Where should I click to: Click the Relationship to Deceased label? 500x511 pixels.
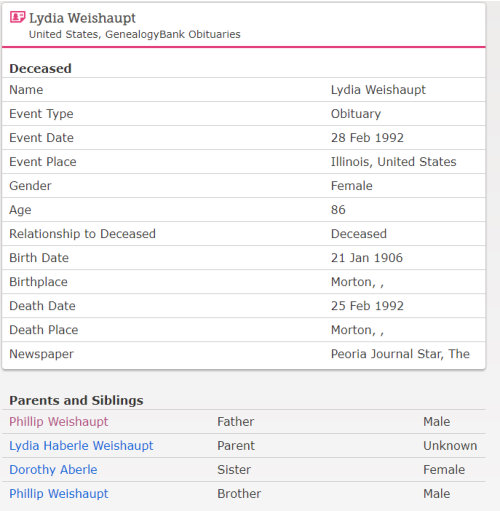point(82,234)
